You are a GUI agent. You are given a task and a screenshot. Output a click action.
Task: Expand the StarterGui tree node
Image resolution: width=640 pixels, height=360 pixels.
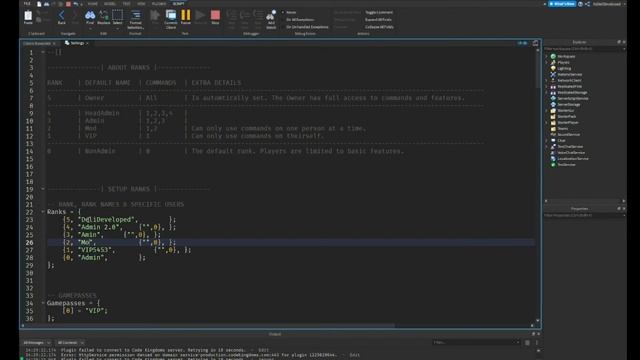point(547,111)
